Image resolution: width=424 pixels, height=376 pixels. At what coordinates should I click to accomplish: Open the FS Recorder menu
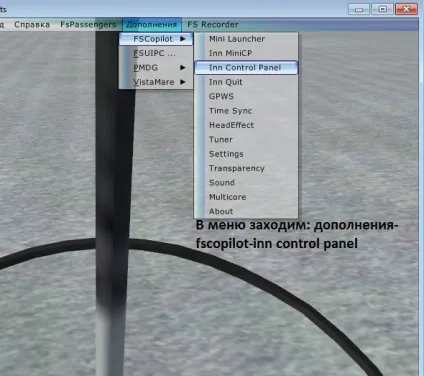point(213,25)
